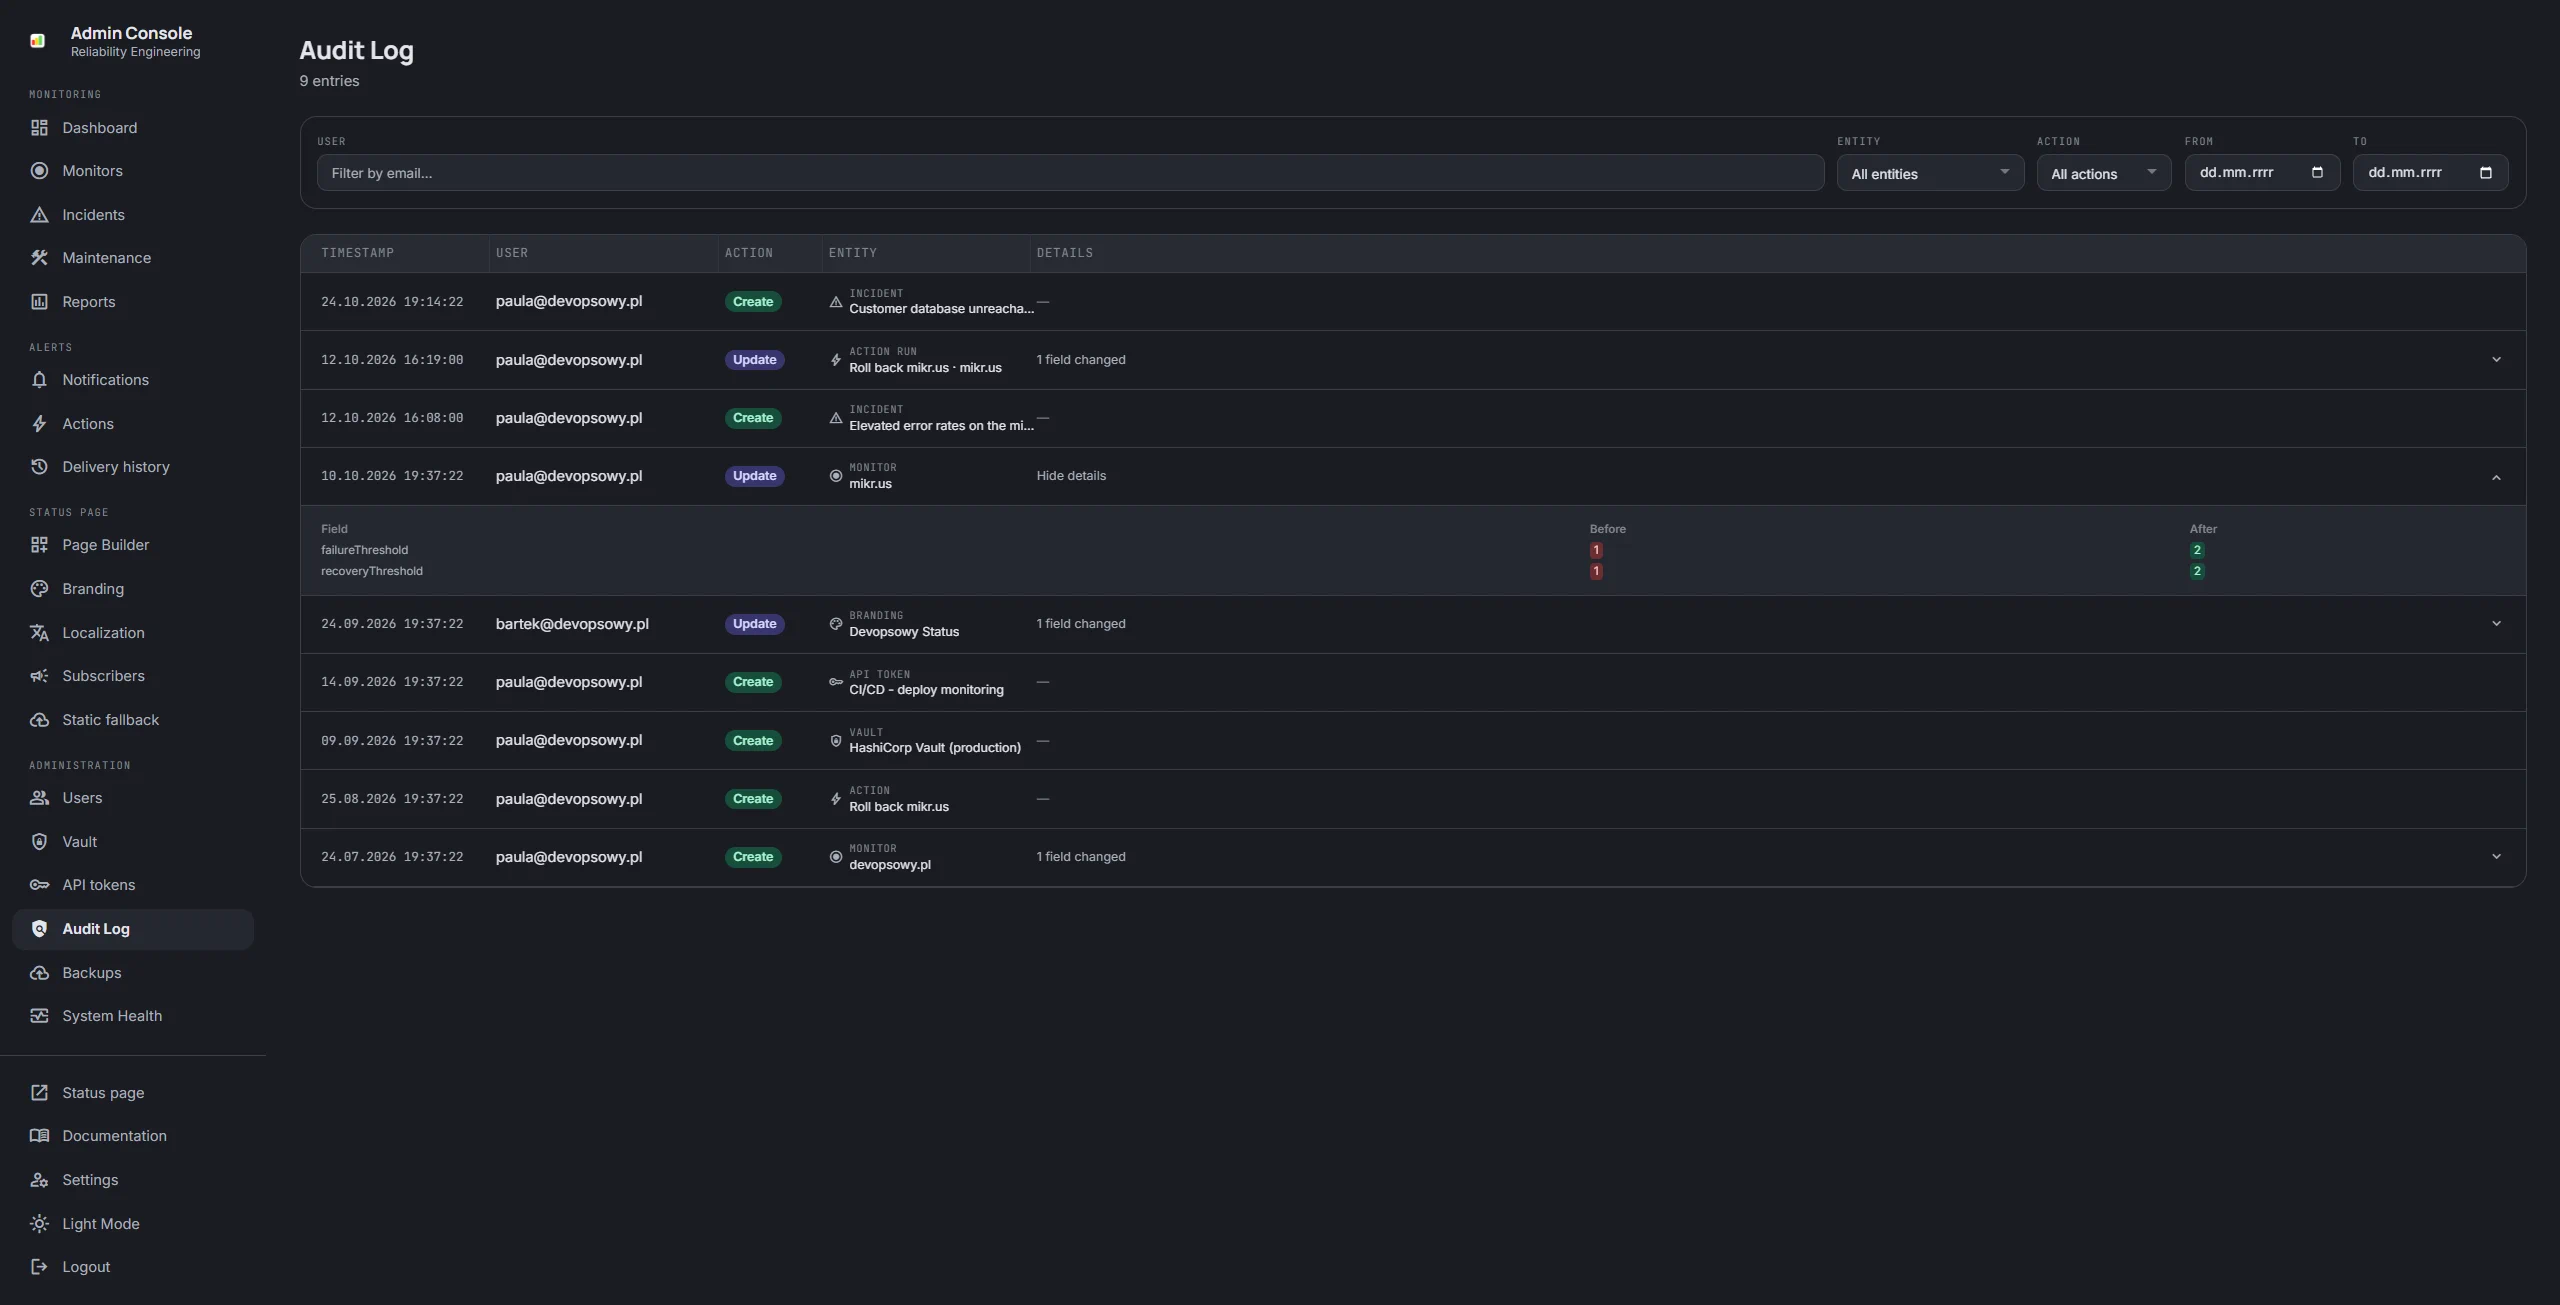2560x1305 pixels.
Task: Open Settings in the sidebar
Action: point(133,1180)
